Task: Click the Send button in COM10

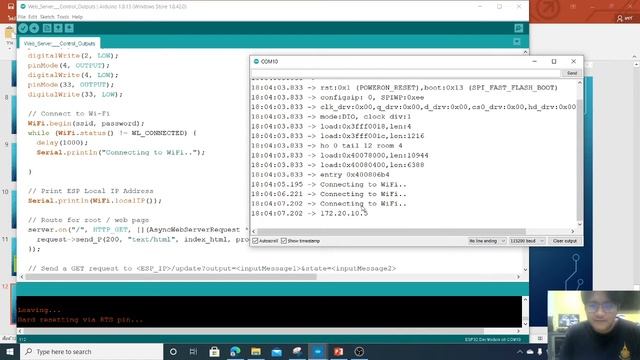Action: [x=571, y=73]
